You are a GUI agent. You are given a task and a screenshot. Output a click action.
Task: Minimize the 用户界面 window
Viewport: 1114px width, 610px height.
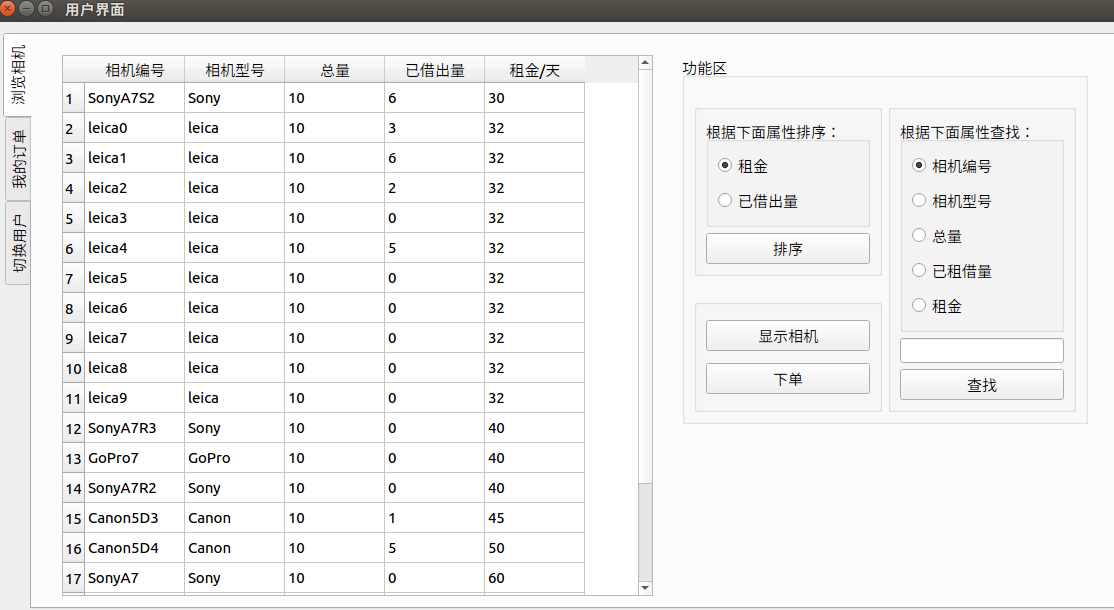coord(27,9)
